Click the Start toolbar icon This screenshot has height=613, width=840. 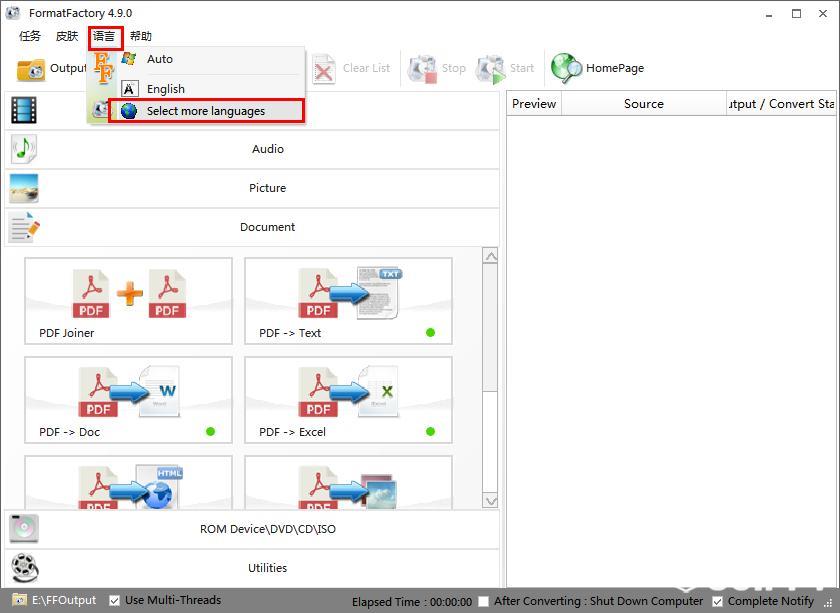(x=490, y=69)
